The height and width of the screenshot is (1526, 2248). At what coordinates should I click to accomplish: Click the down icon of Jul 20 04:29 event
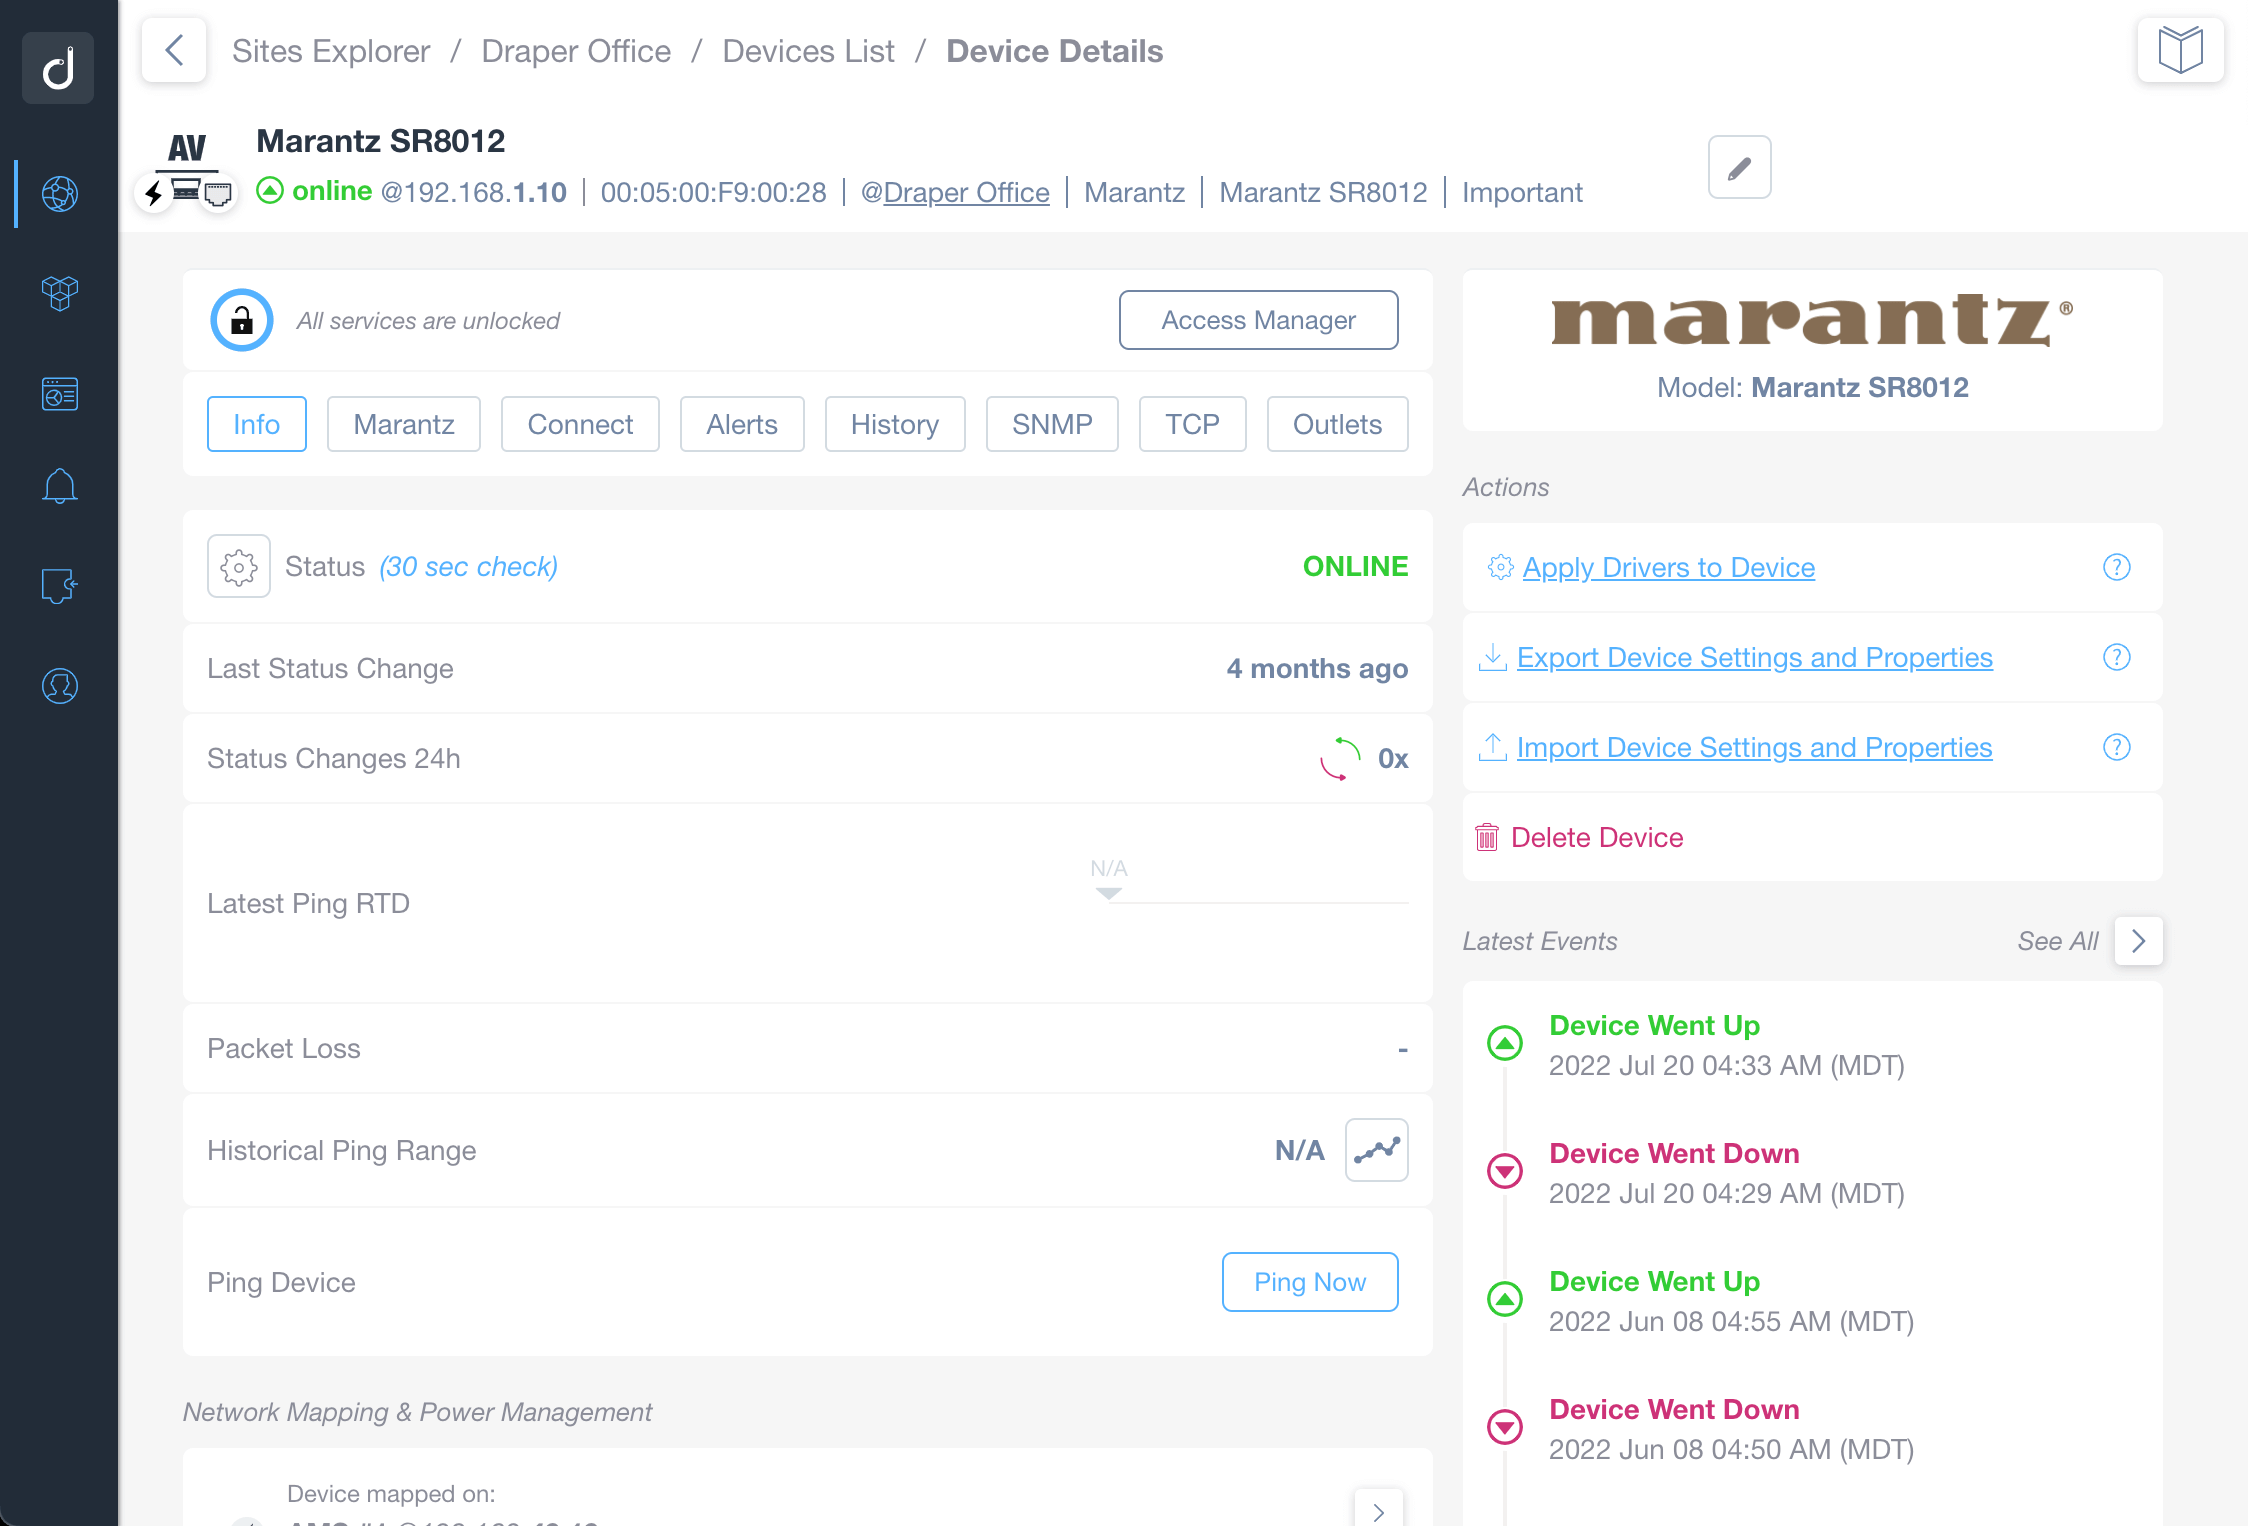[1504, 1171]
